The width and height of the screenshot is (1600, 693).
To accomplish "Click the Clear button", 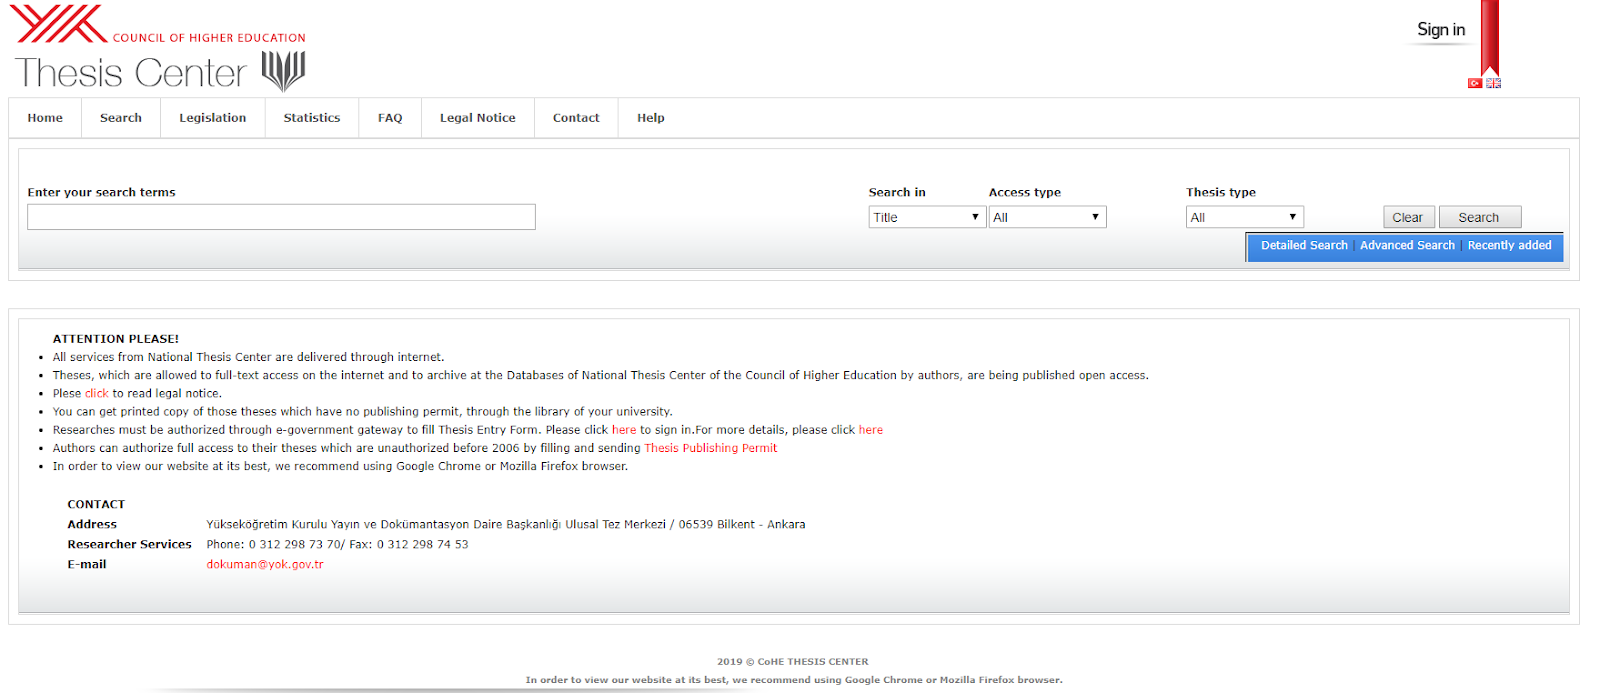I will coord(1407,217).
